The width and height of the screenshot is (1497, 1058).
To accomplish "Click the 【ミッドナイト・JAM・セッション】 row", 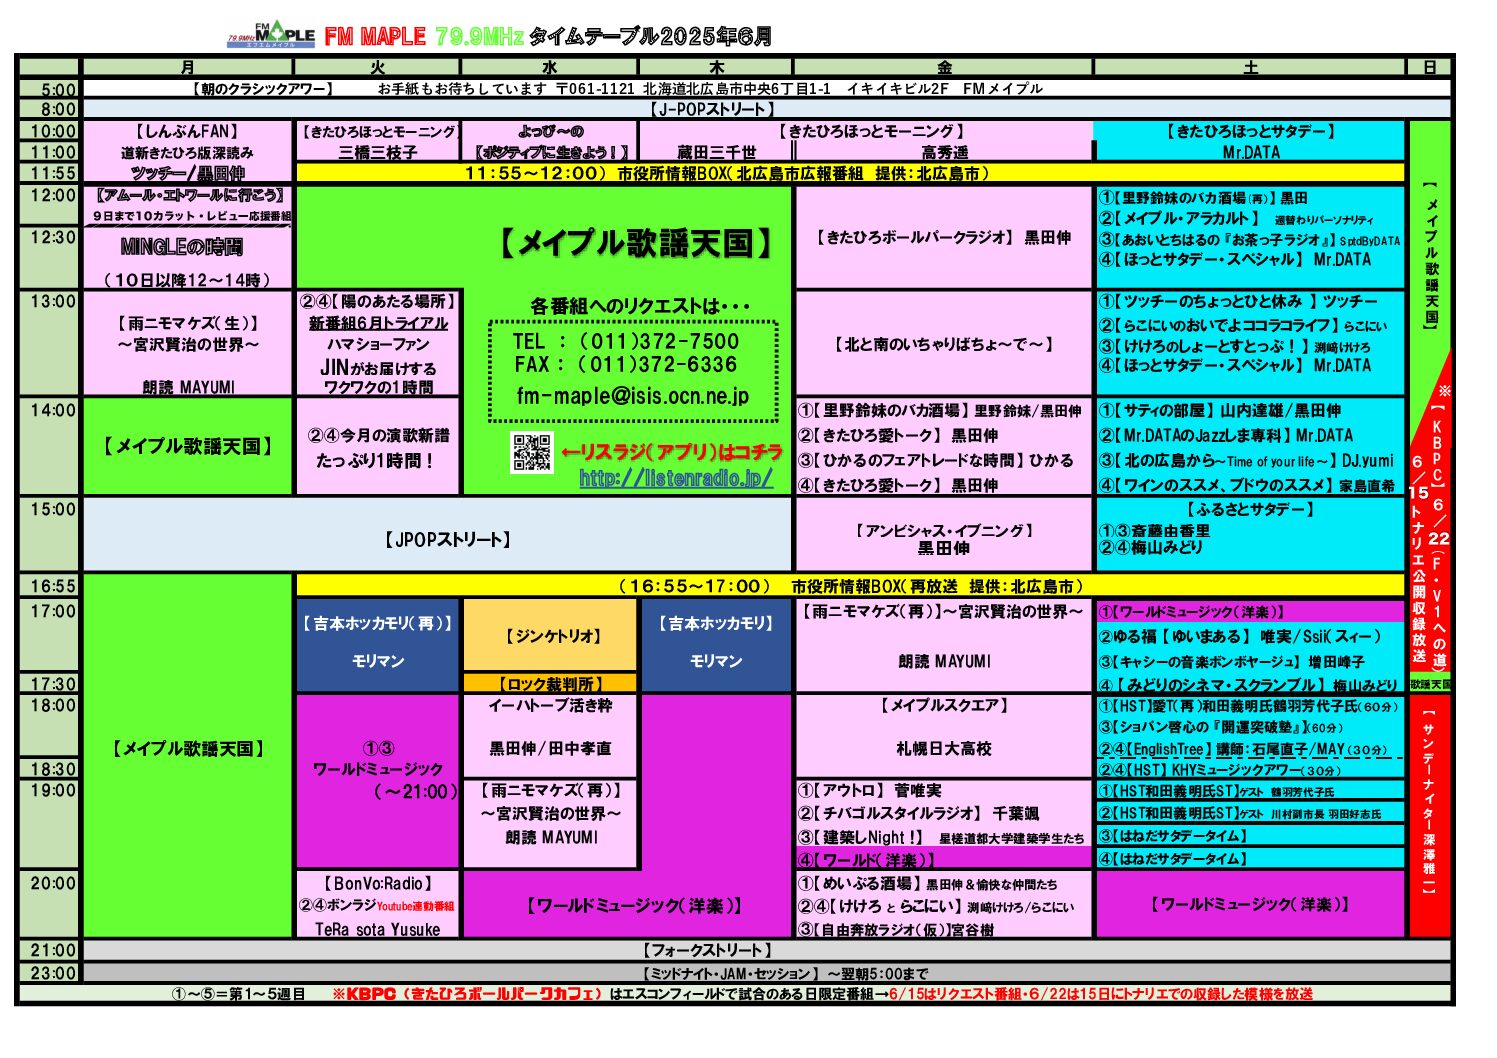I will (x=766, y=973).
